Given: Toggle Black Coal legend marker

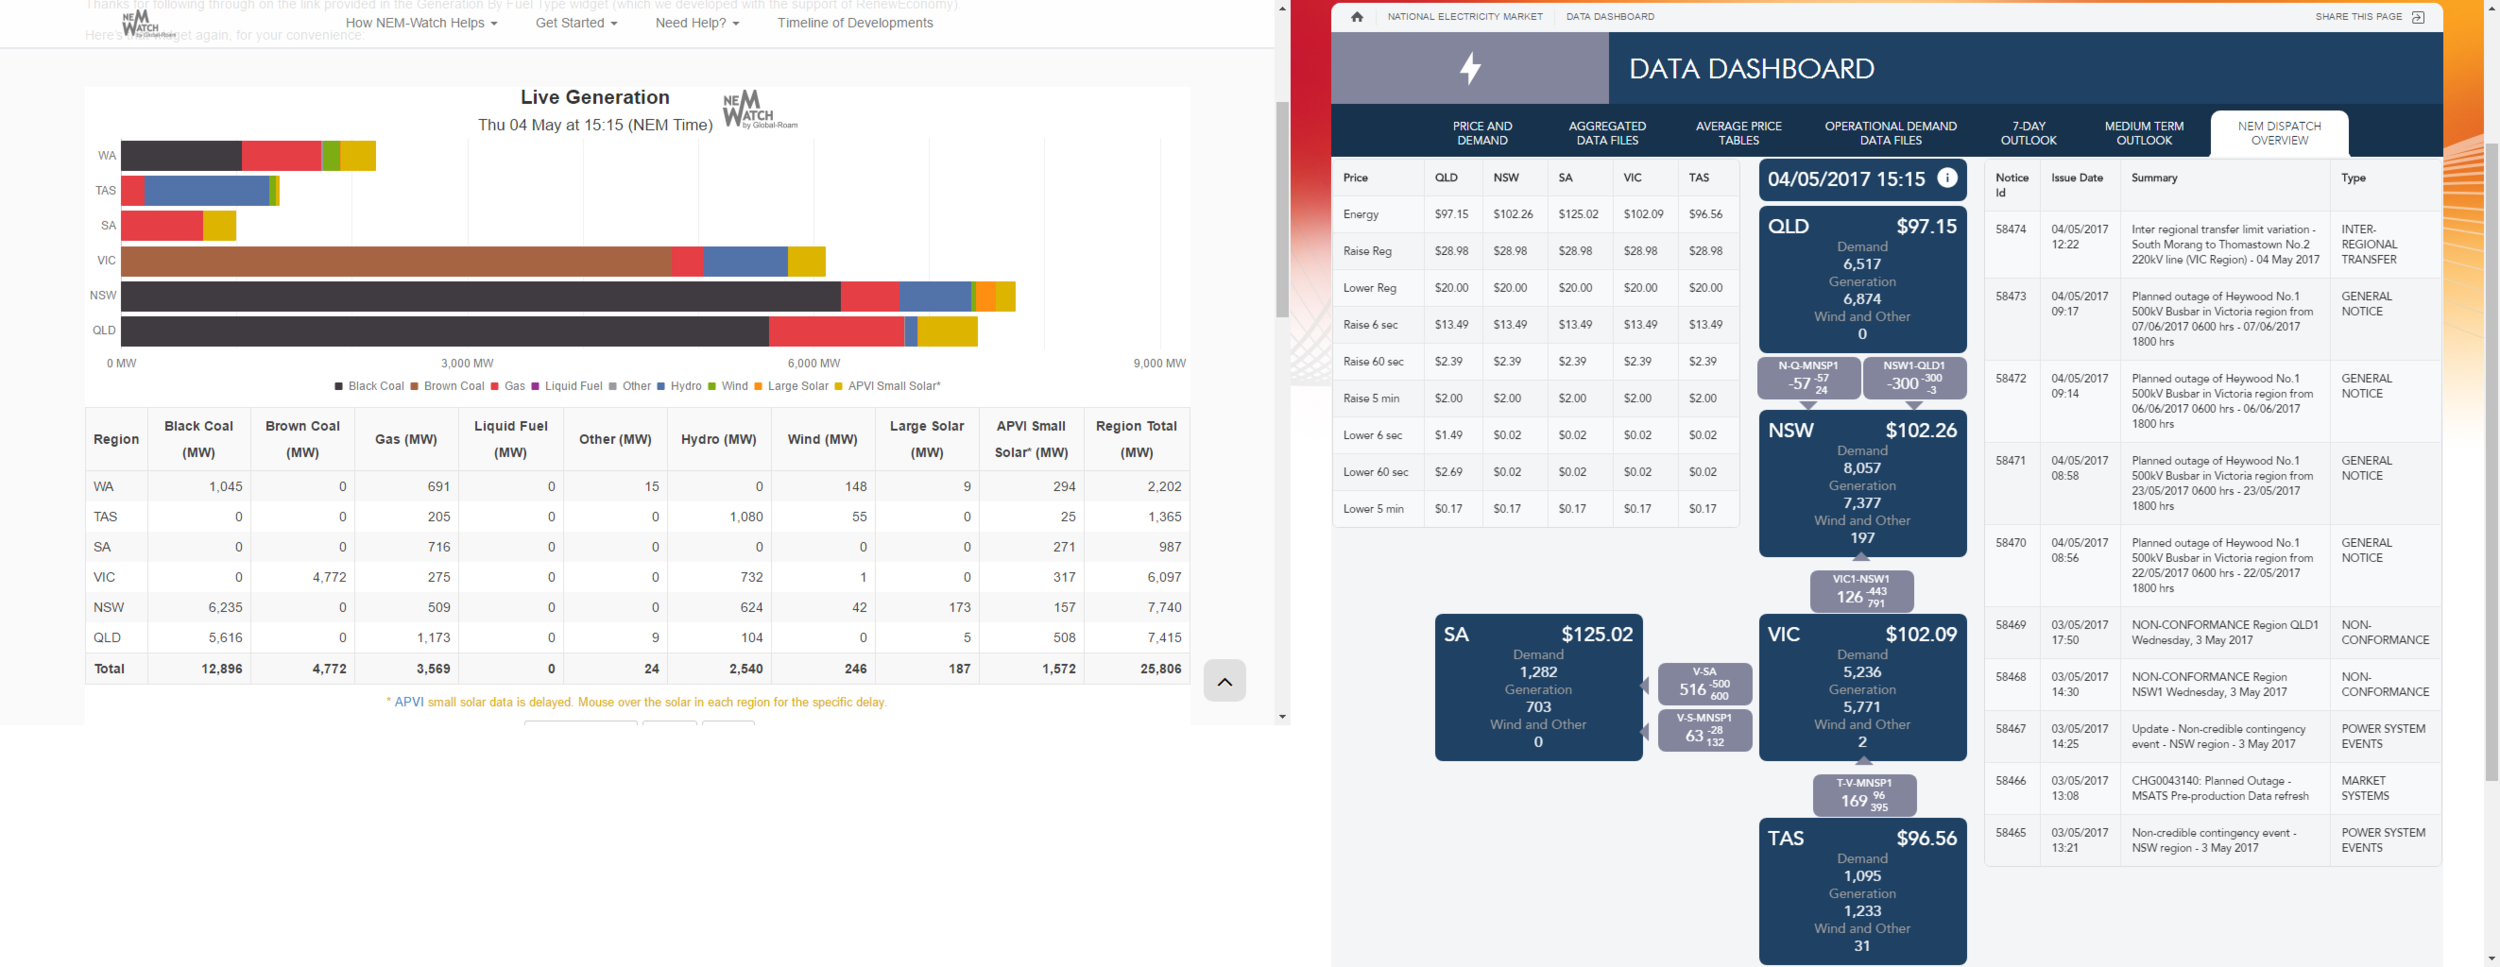Looking at the screenshot, I should click(339, 386).
